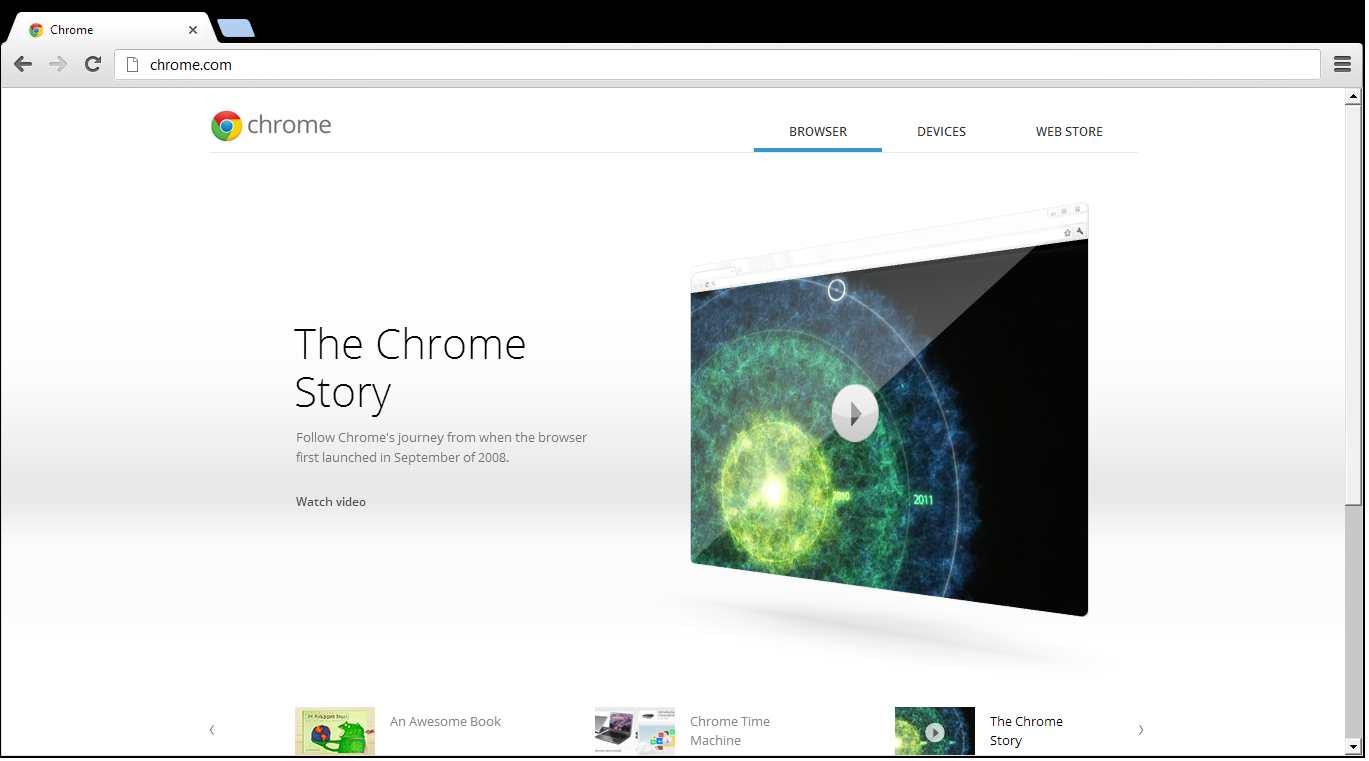Click The Chrome Story carousel label
The image size is (1369, 761).
point(1026,731)
